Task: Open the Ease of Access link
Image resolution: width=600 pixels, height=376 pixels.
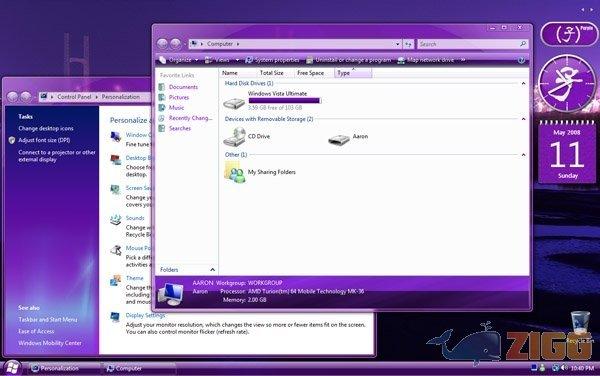Action: pos(36,331)
